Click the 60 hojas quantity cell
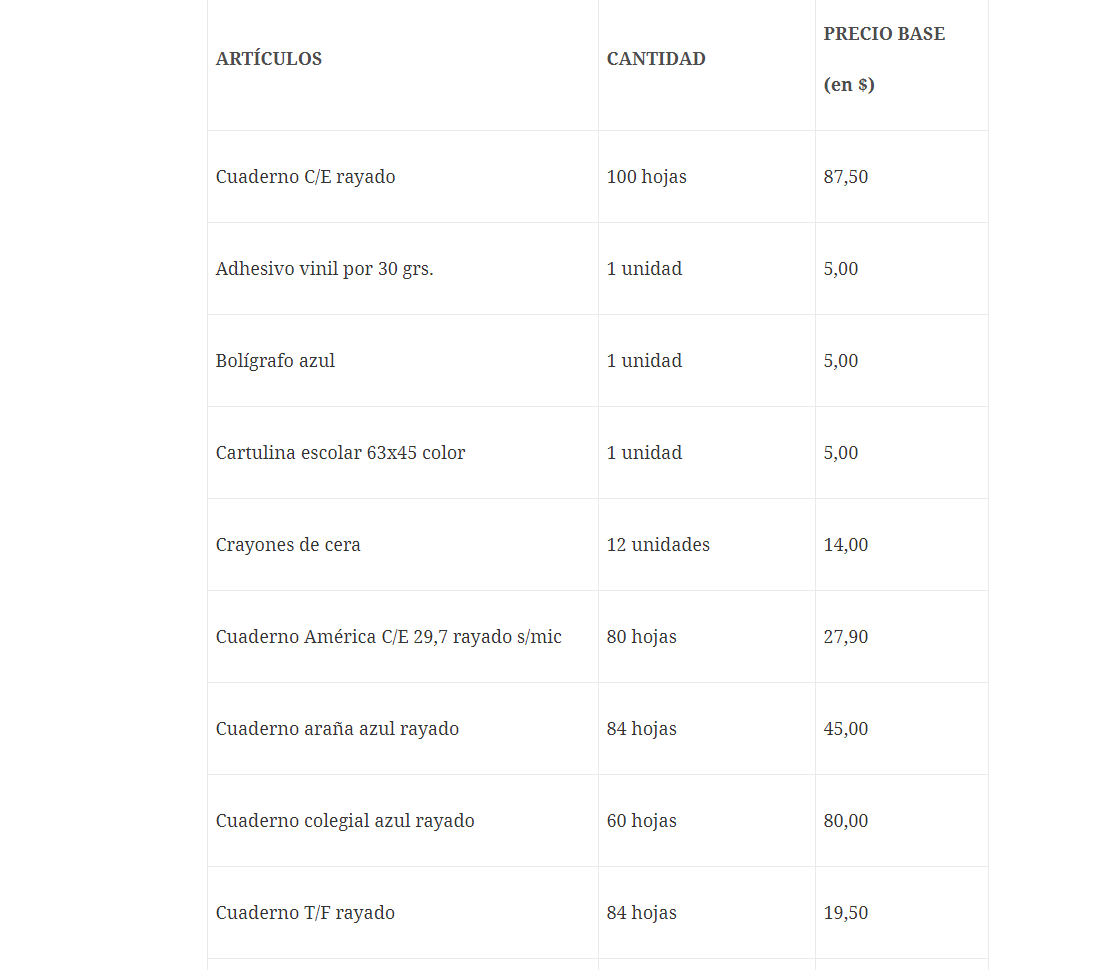This screenshot has height=970, width=1103. pos(641,821)
